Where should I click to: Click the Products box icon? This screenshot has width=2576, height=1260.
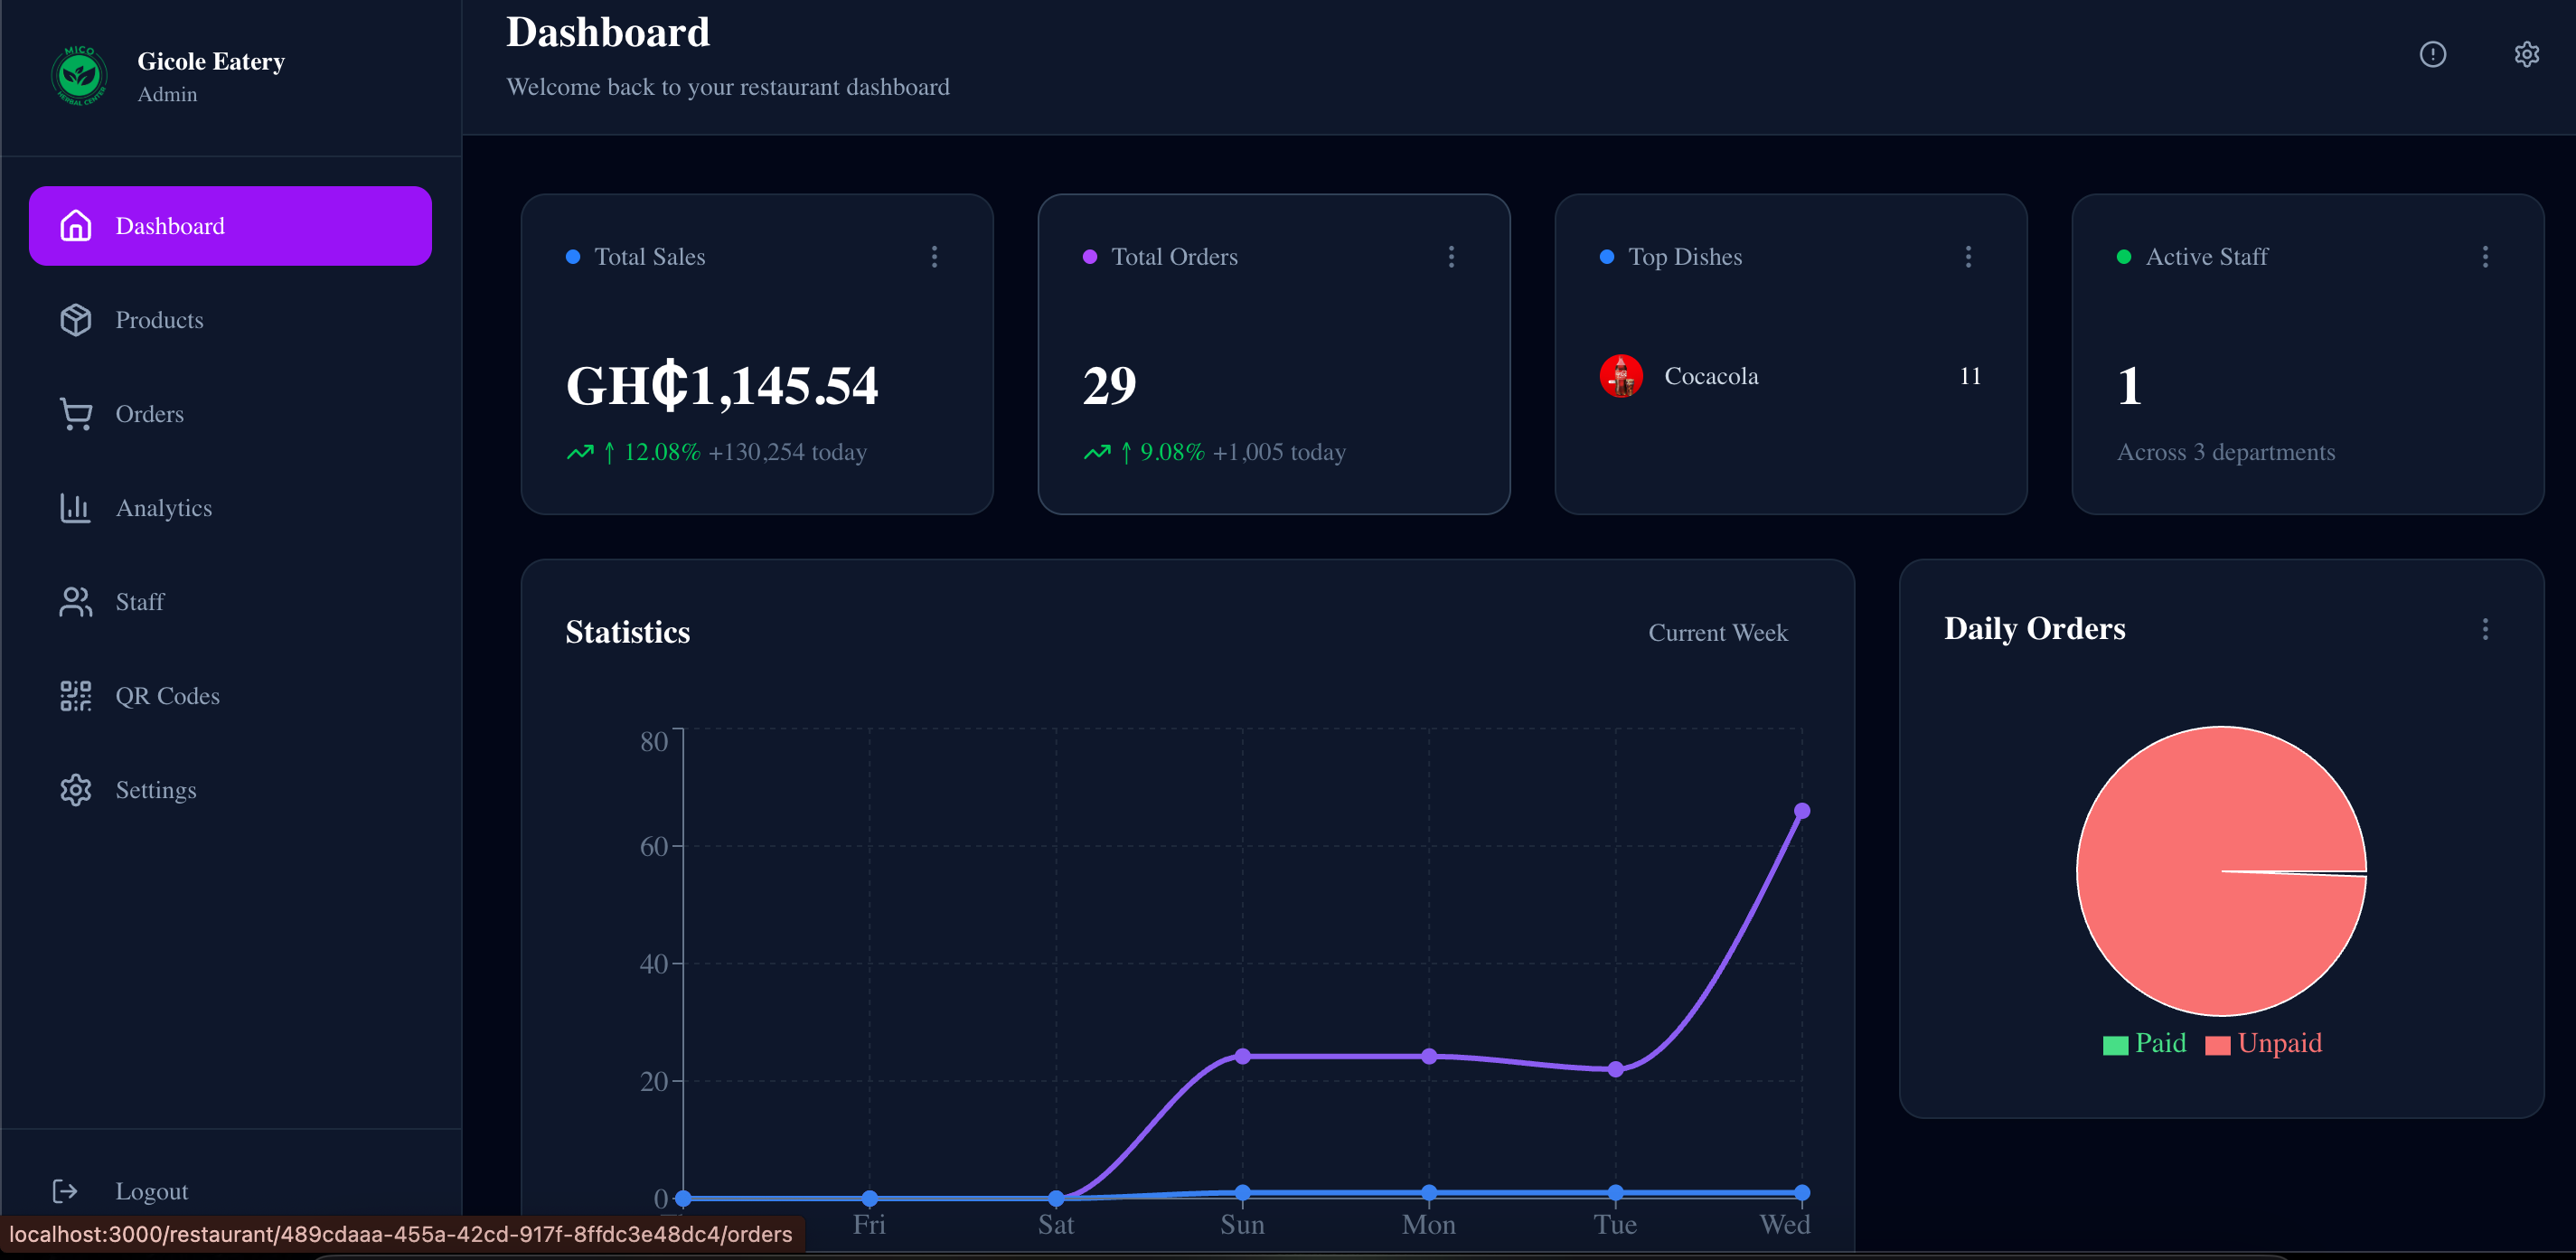(x=76, y=320)
